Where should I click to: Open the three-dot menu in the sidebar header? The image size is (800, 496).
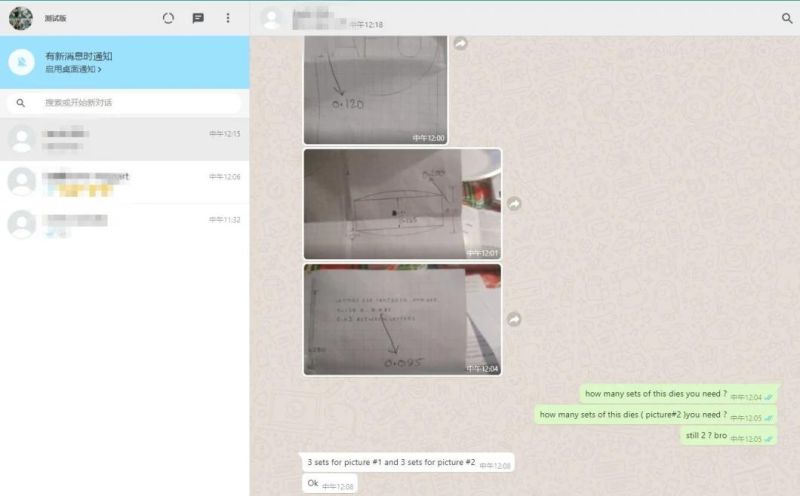pyautogui.click(x=228, y=18)
